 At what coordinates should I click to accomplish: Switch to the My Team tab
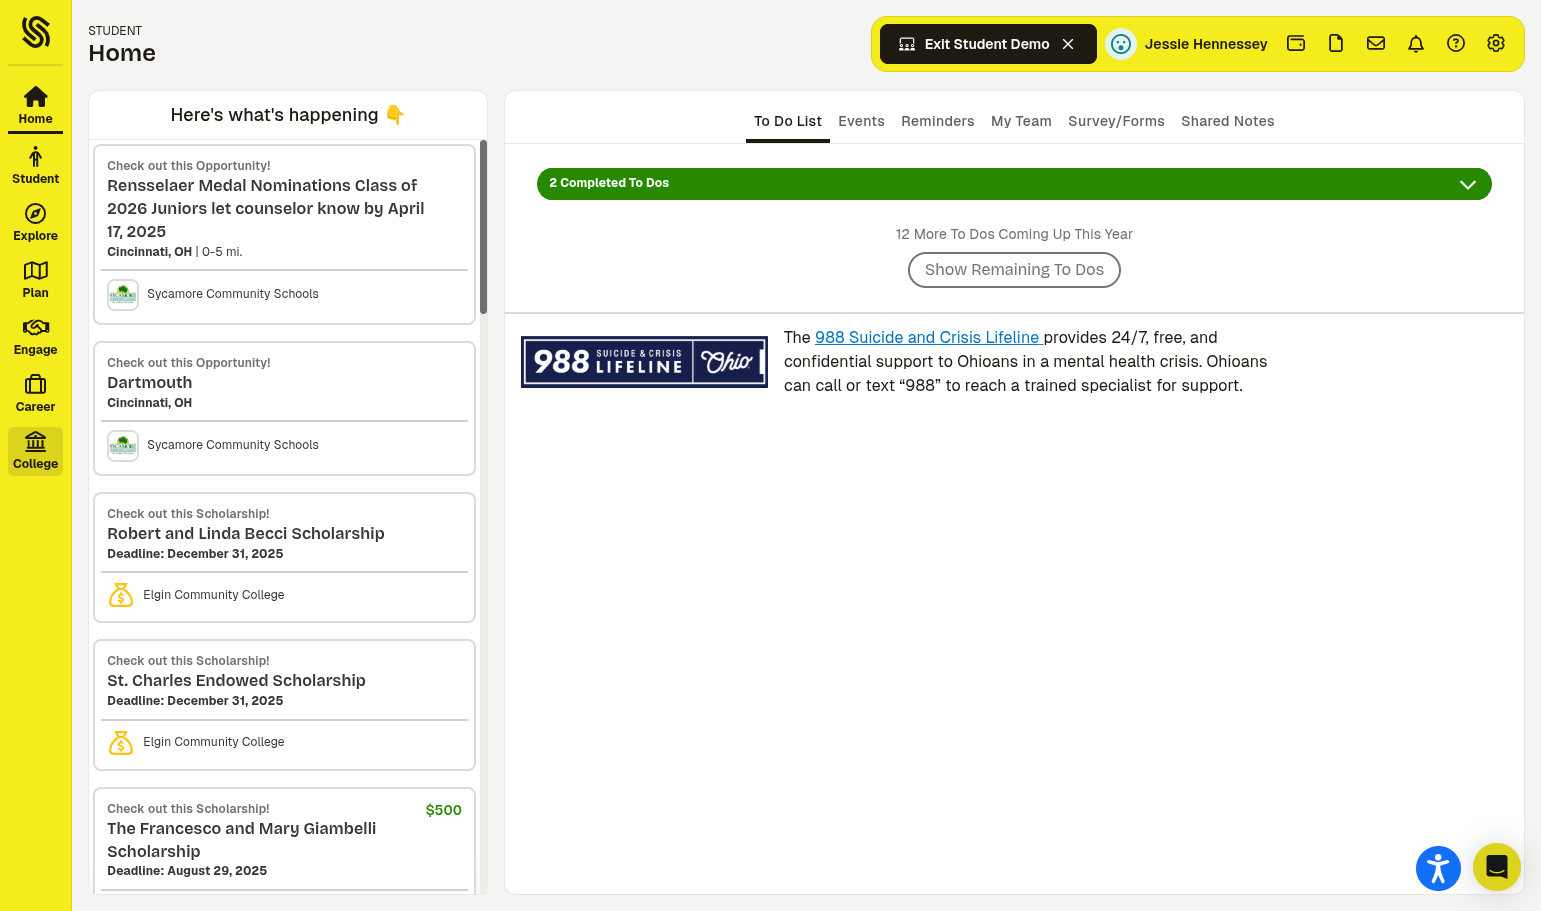pyautogui.click(x=1021, y=121)
